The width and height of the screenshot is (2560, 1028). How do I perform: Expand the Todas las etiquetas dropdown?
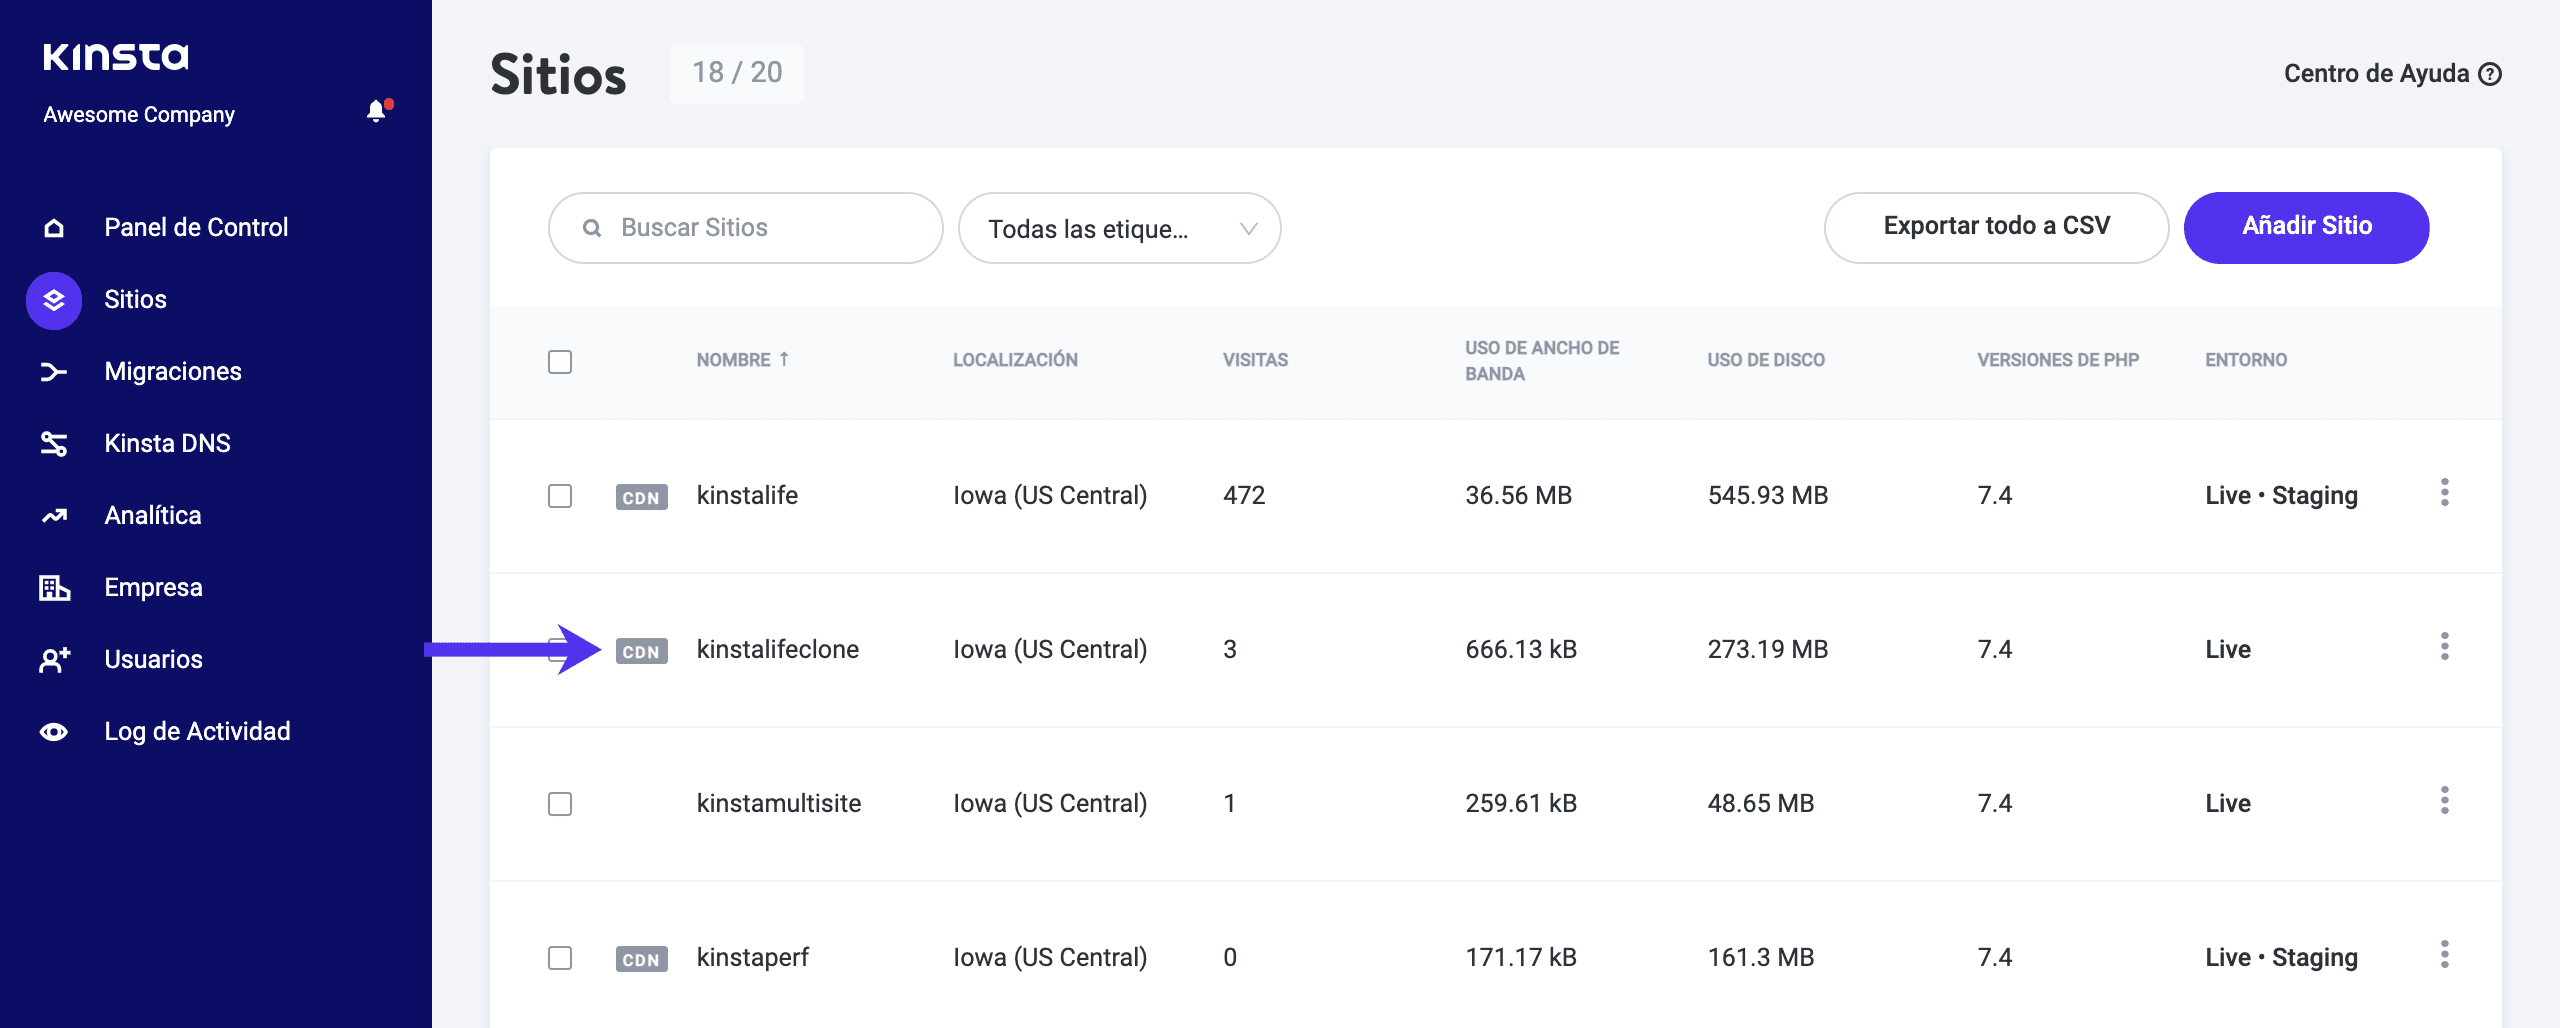click(1119, 229)
